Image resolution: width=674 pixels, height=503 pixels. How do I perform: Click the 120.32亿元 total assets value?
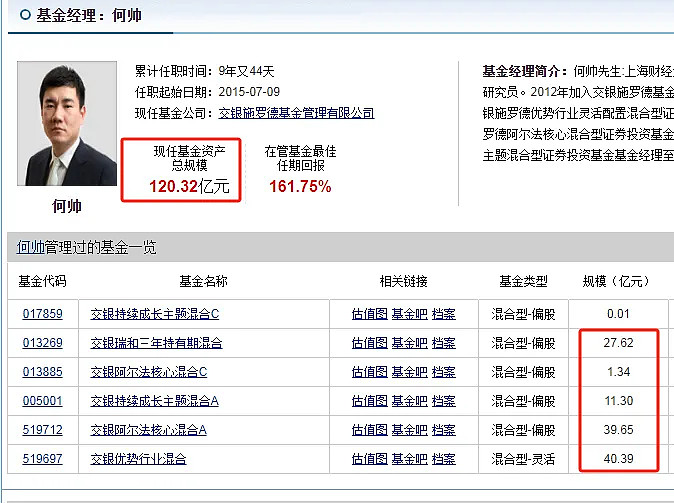(x=189, y=186)
